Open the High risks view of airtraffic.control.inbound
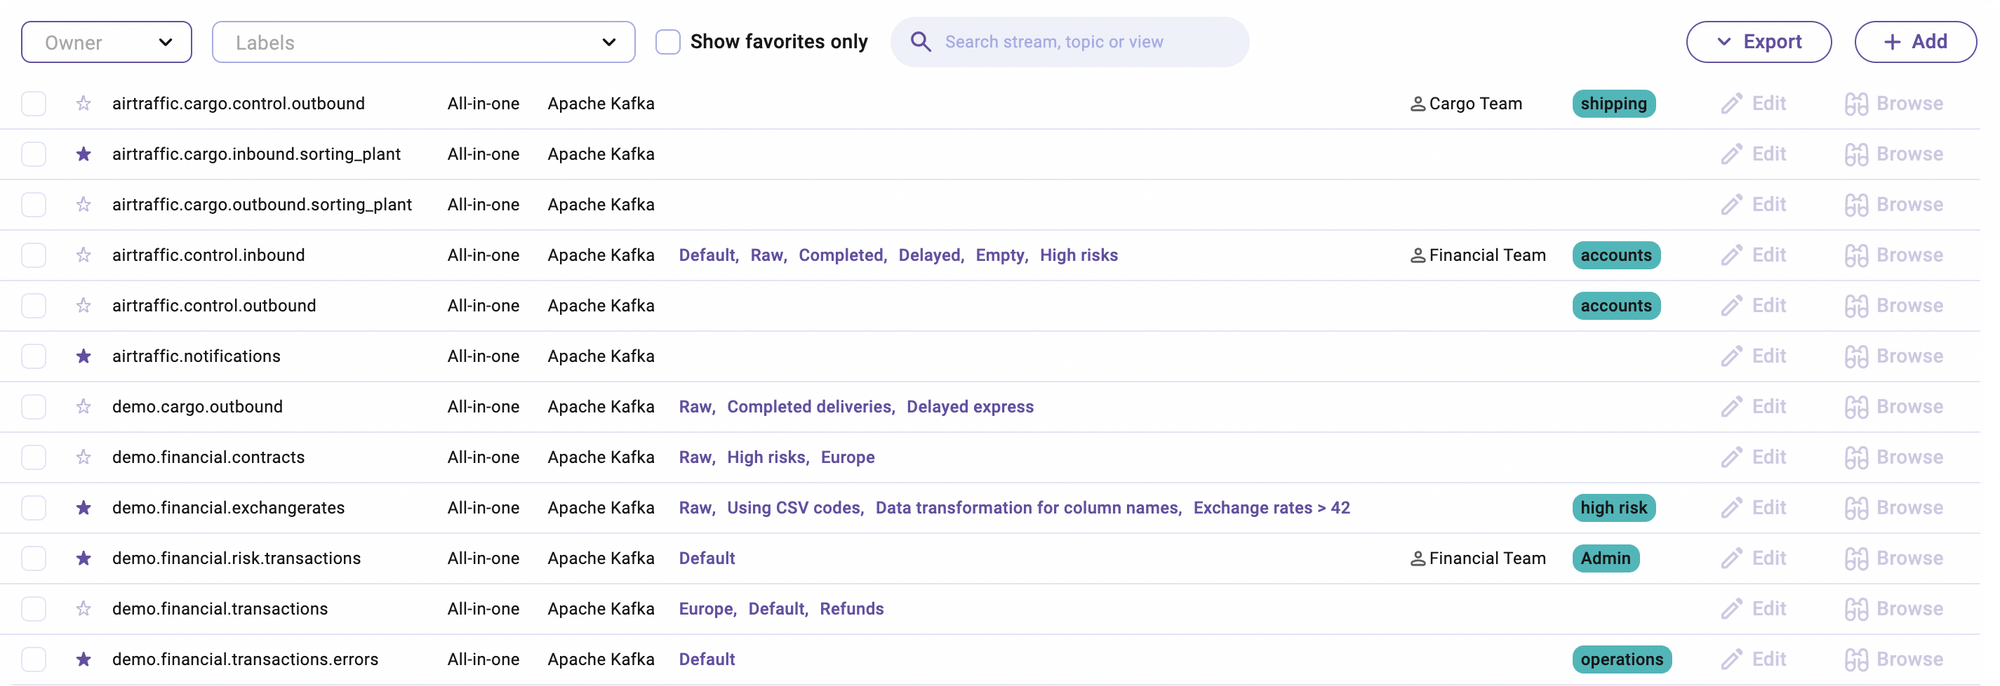Screen dimensions: 2000x686 click(1079, 255)
